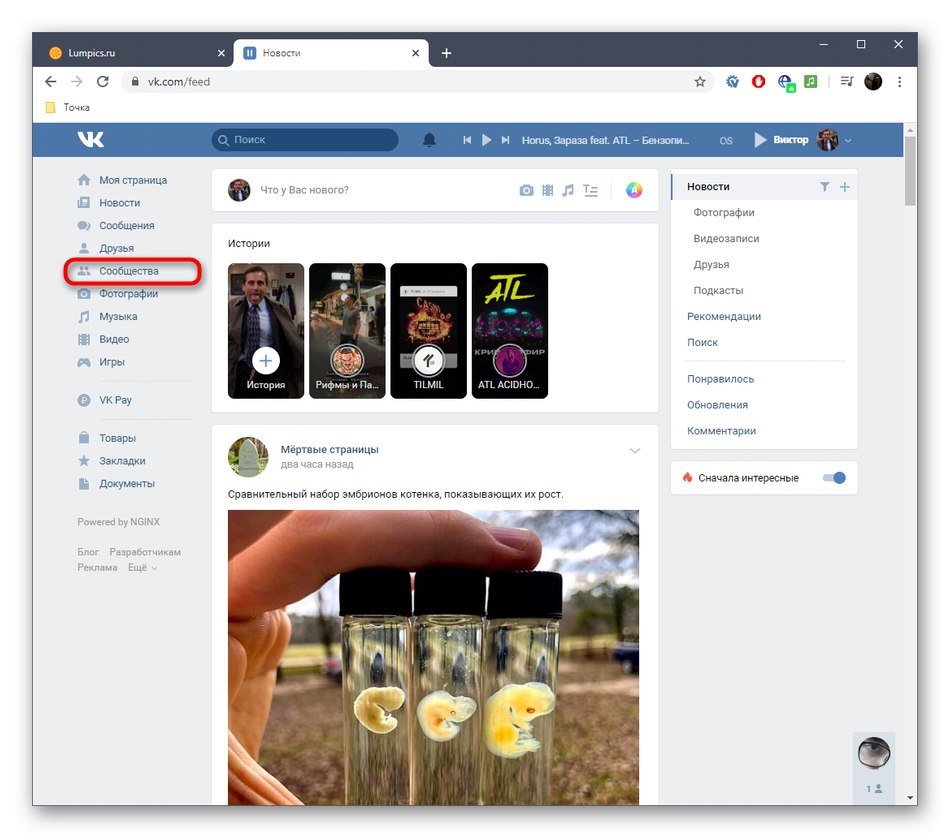
Task: Open Разработчикам footer link
Action: click(x=145, y=552)
